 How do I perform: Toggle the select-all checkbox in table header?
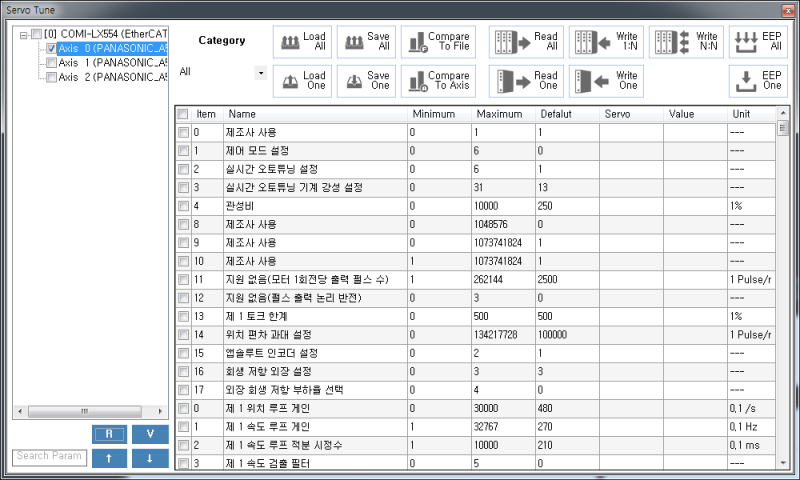pyautogui.click(x=183, y=114)
